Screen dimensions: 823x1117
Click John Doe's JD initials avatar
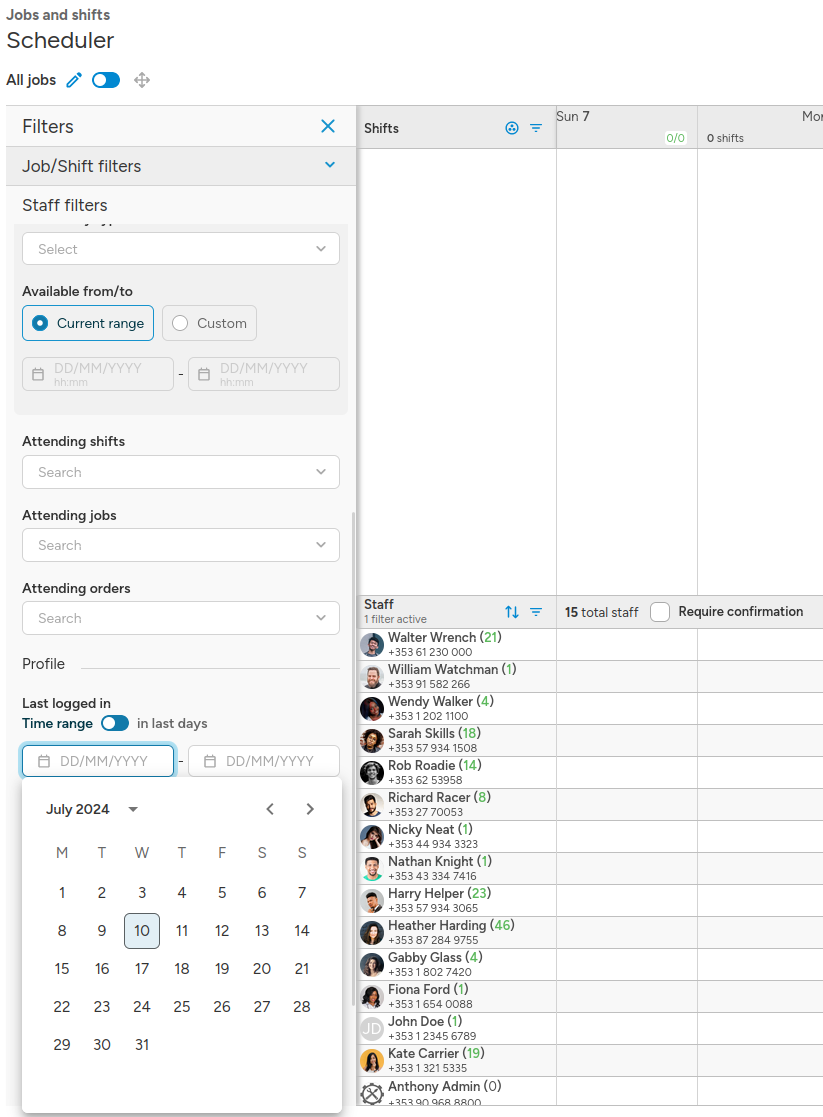(x=372, y=1029)
